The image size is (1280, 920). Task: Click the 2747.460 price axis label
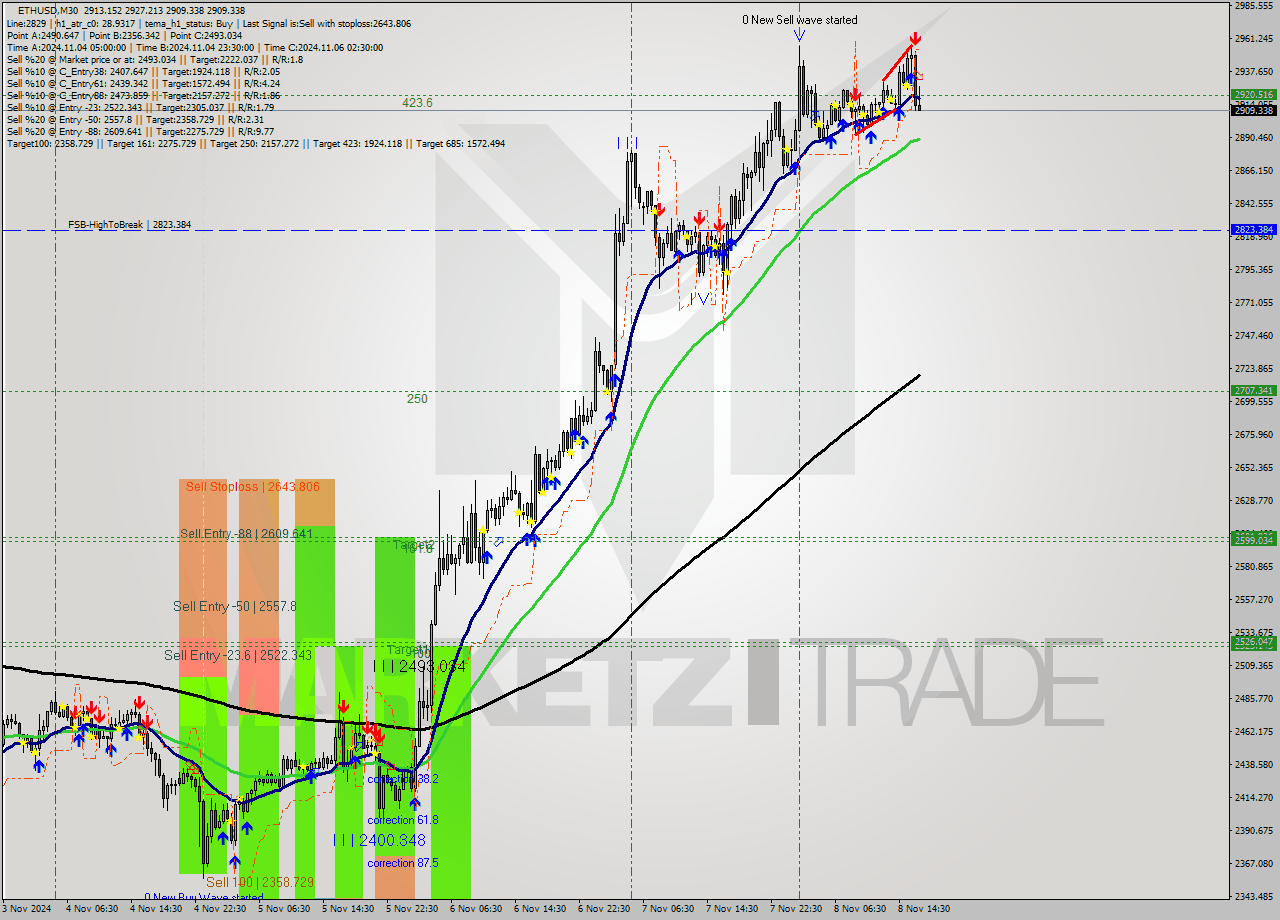(x=1254, y=336)
